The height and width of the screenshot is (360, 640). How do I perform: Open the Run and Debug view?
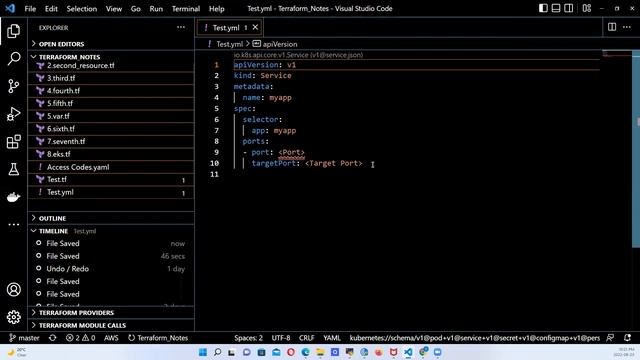13,114
